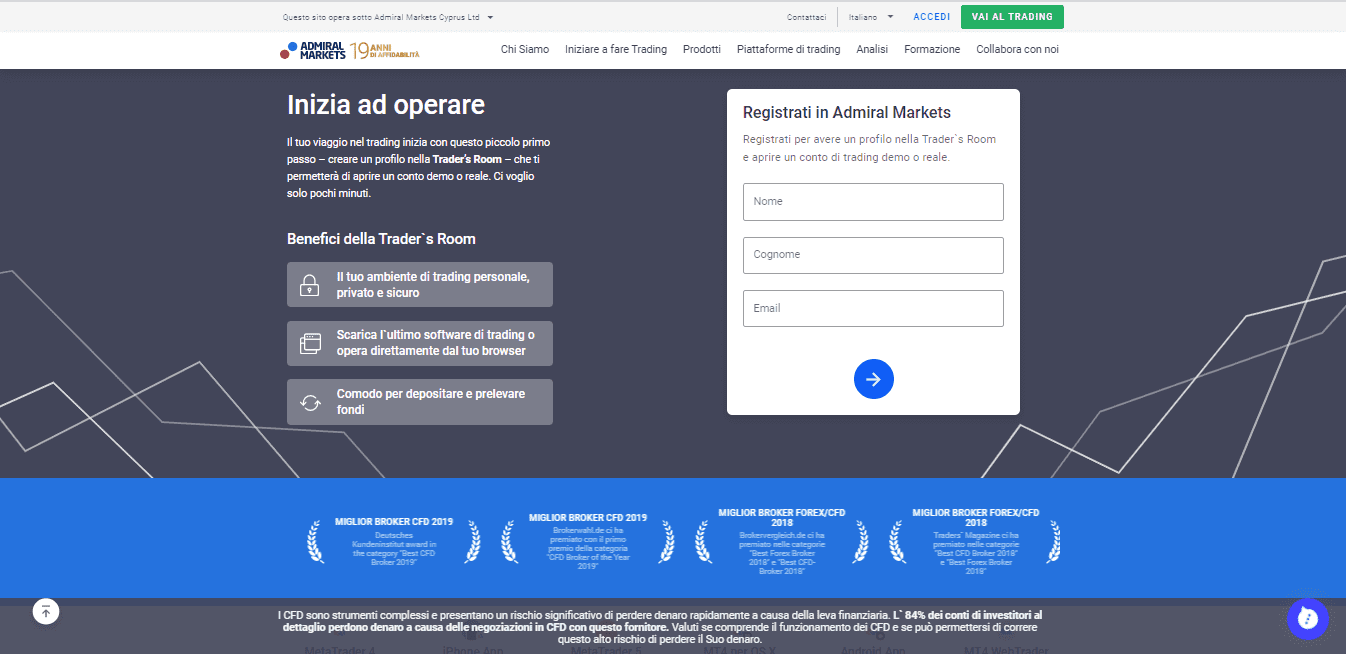The image size is (1346, 654).
Task: Click the Brokerwahl.de CFD 2019 award
Action: pyautogui.click(x=588, y=541)
